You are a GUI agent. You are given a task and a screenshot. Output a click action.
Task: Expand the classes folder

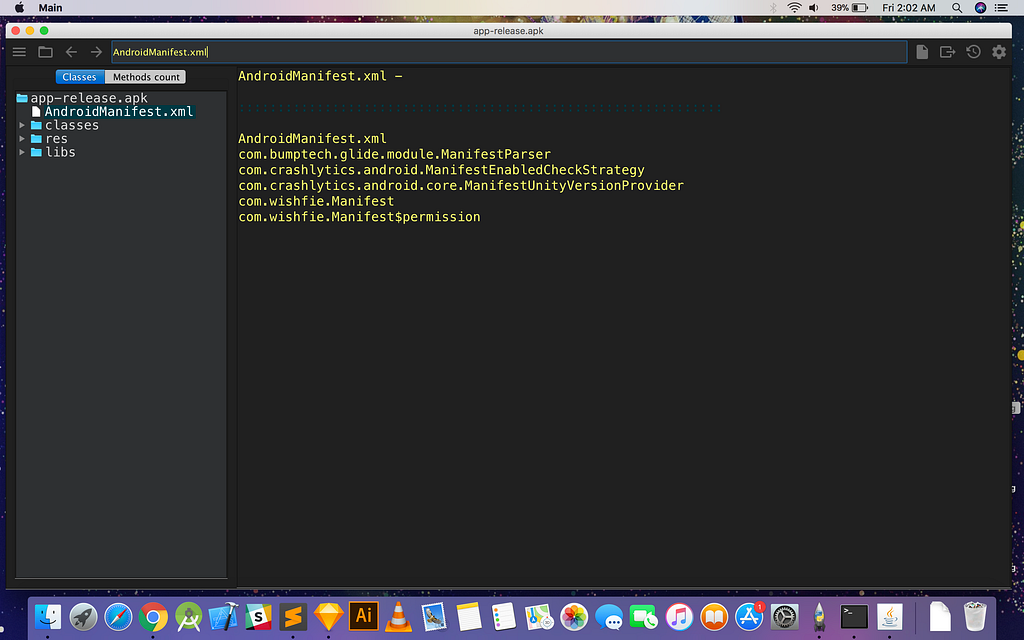22,125
